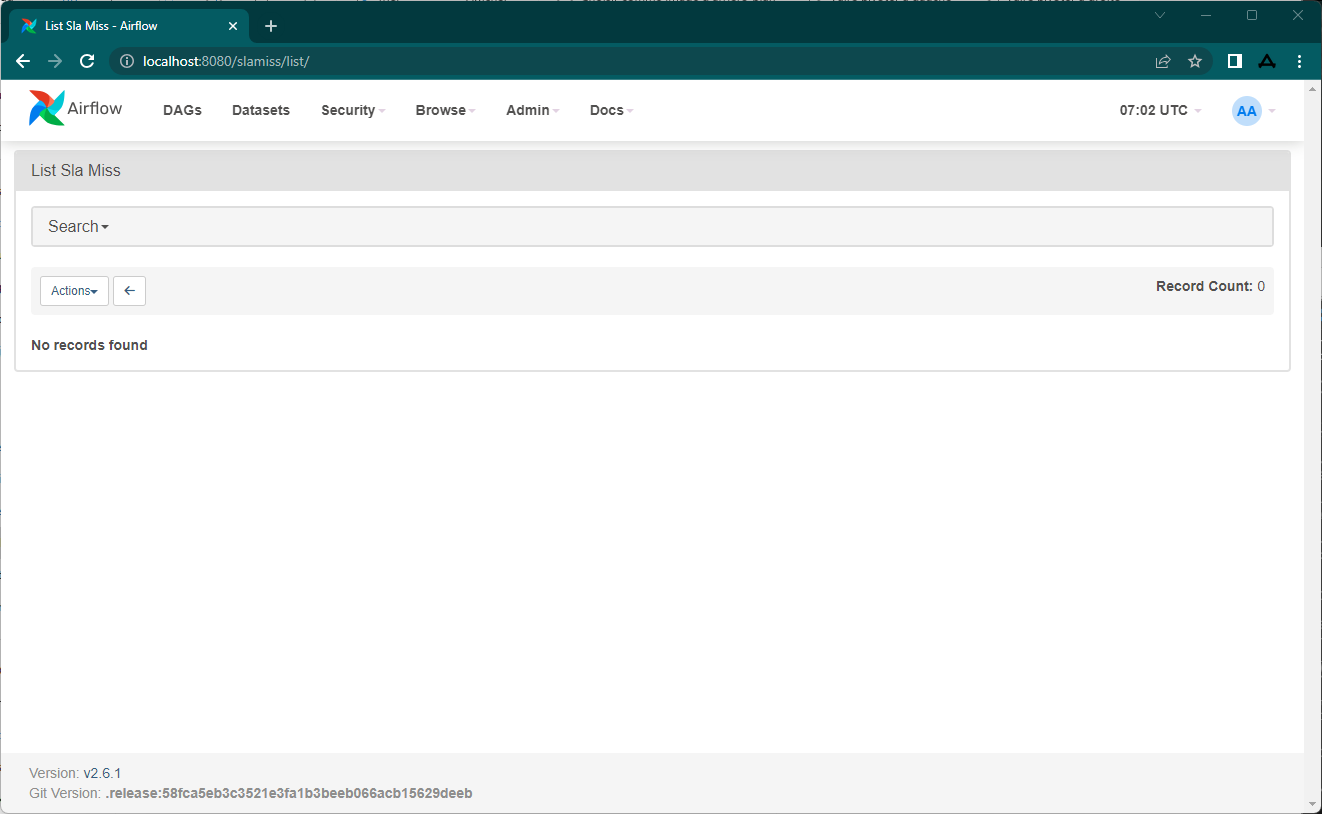Click the Record Count text

coord(1210,286)
